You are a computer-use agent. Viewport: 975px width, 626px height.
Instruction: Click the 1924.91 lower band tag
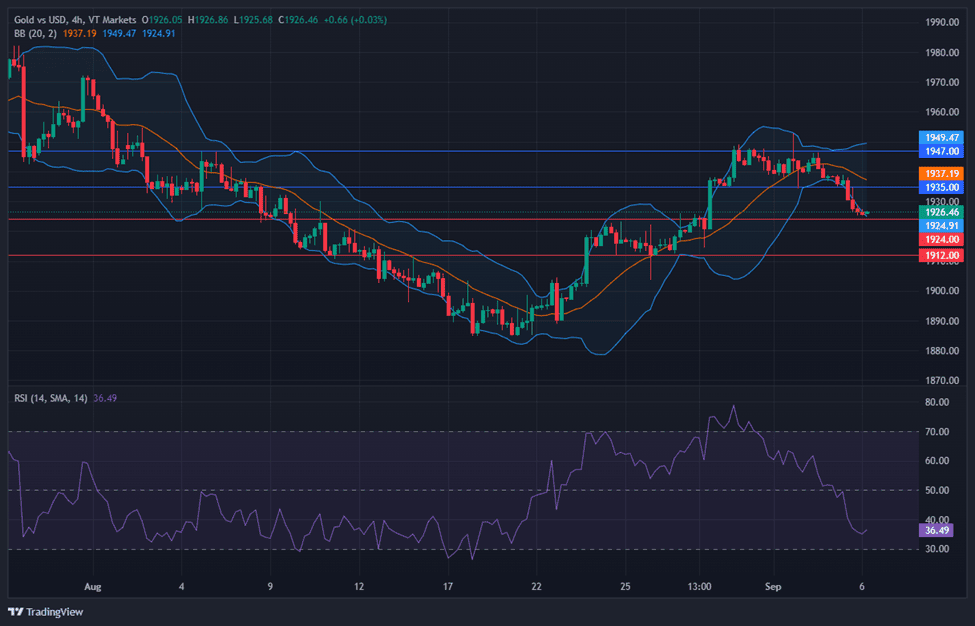(941, 226)
